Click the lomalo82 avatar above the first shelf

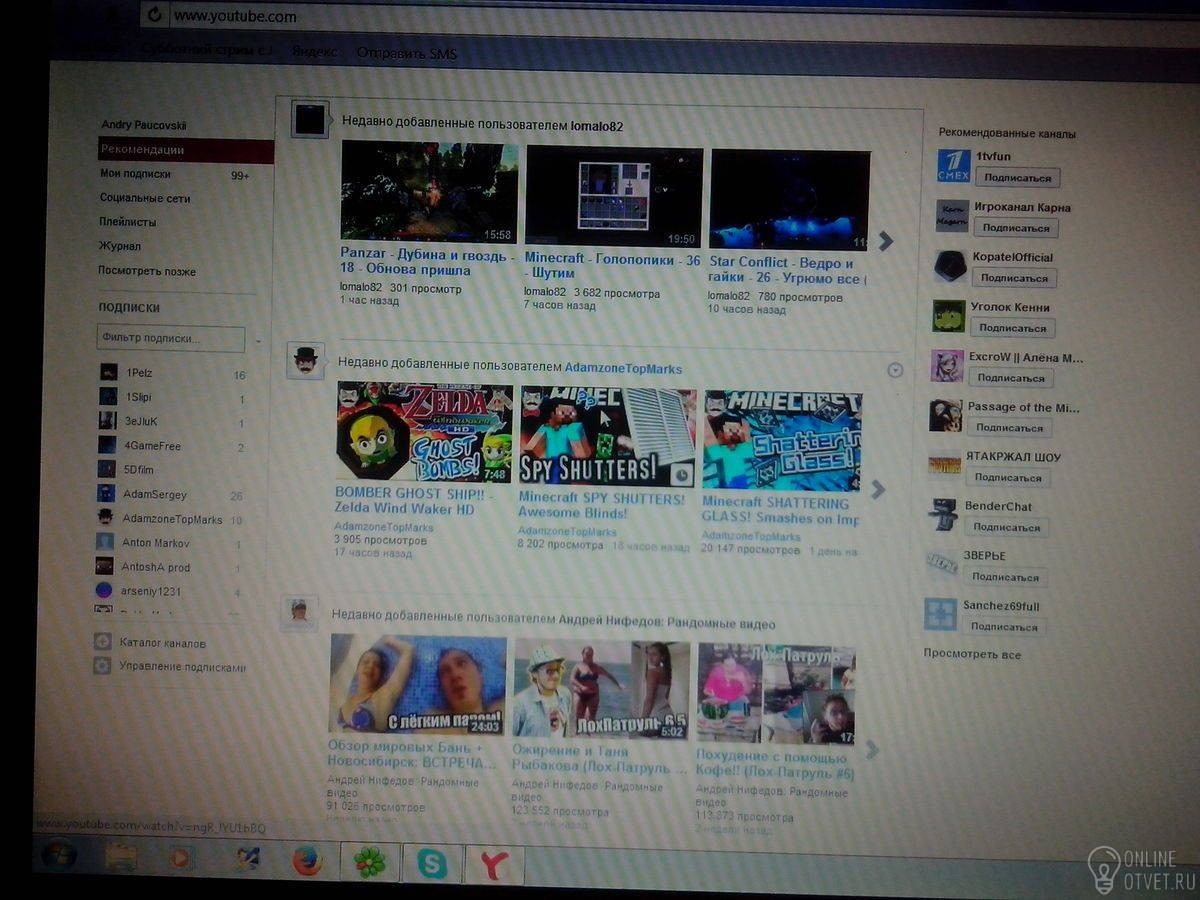tap(310, 119)
